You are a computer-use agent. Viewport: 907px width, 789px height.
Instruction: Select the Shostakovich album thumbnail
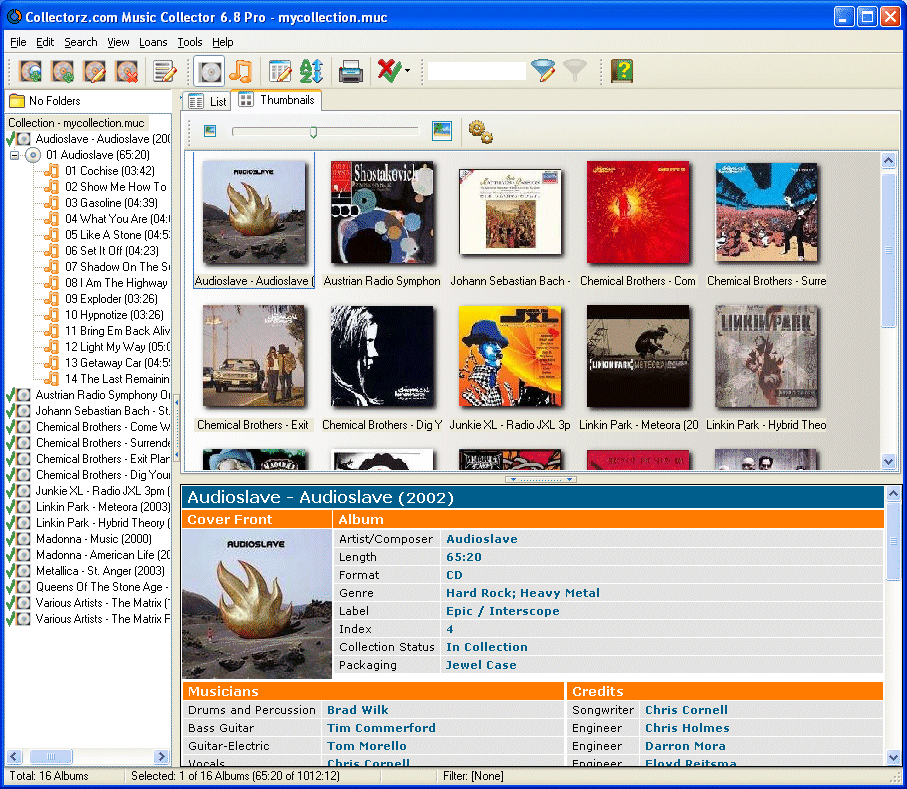(382, 212)
